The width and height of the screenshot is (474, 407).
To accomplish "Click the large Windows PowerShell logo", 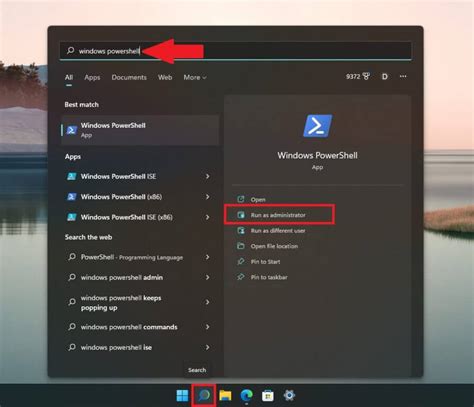I will point(317,126).
